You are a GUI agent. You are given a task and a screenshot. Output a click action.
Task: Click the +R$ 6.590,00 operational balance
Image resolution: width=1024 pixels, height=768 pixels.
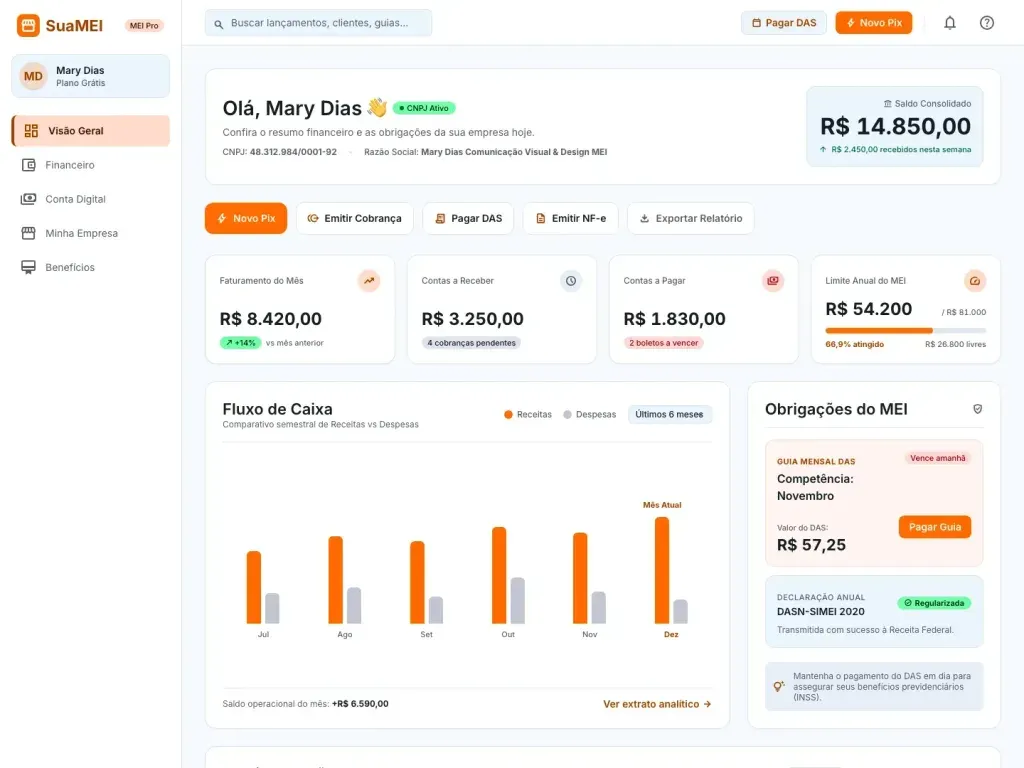pyautogui.click(x=360, y=704)
